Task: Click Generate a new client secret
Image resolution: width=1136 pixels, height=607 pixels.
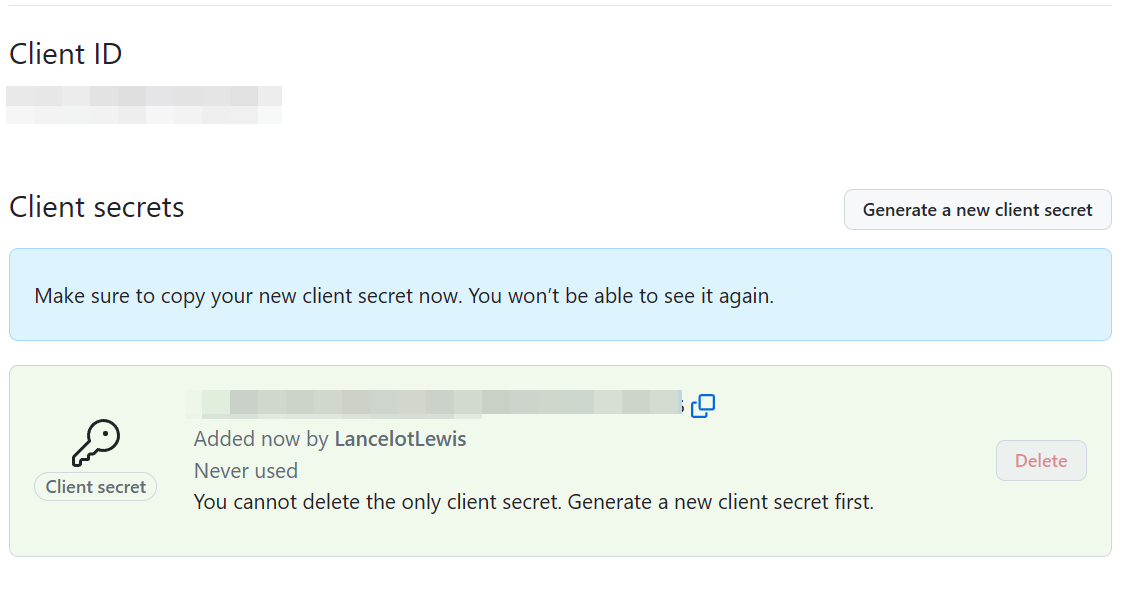Action: pos(977,210)
